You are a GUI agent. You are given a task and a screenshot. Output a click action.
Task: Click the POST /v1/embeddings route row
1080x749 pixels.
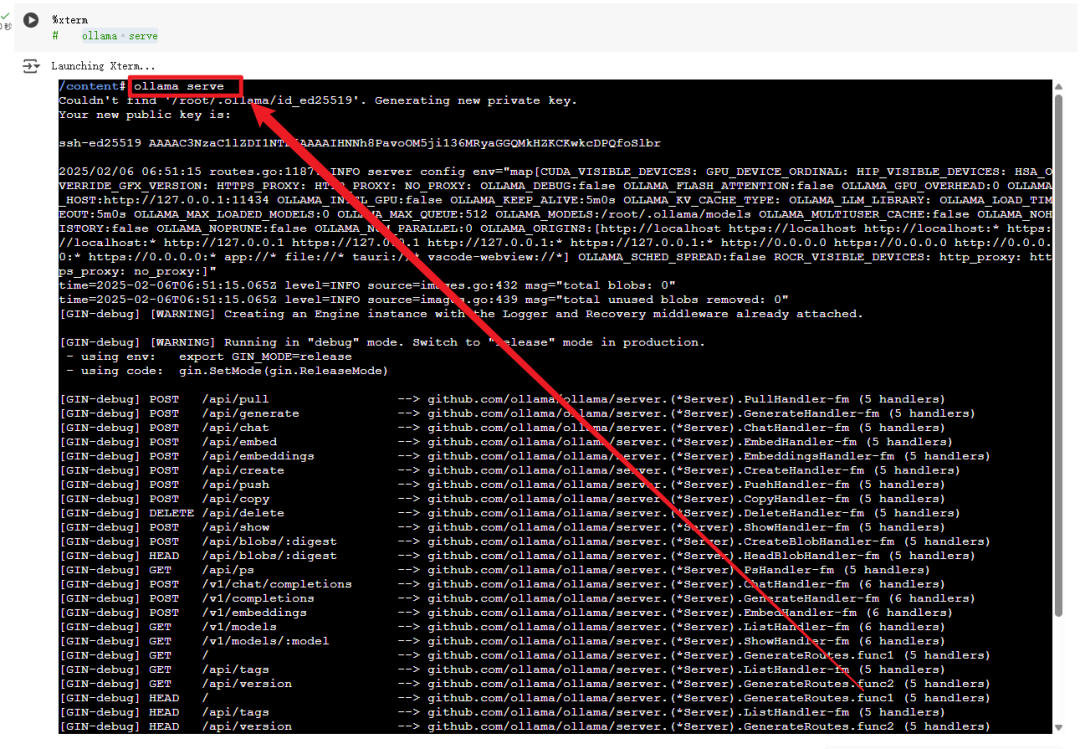pyautogui.click(x=506, y=613)
